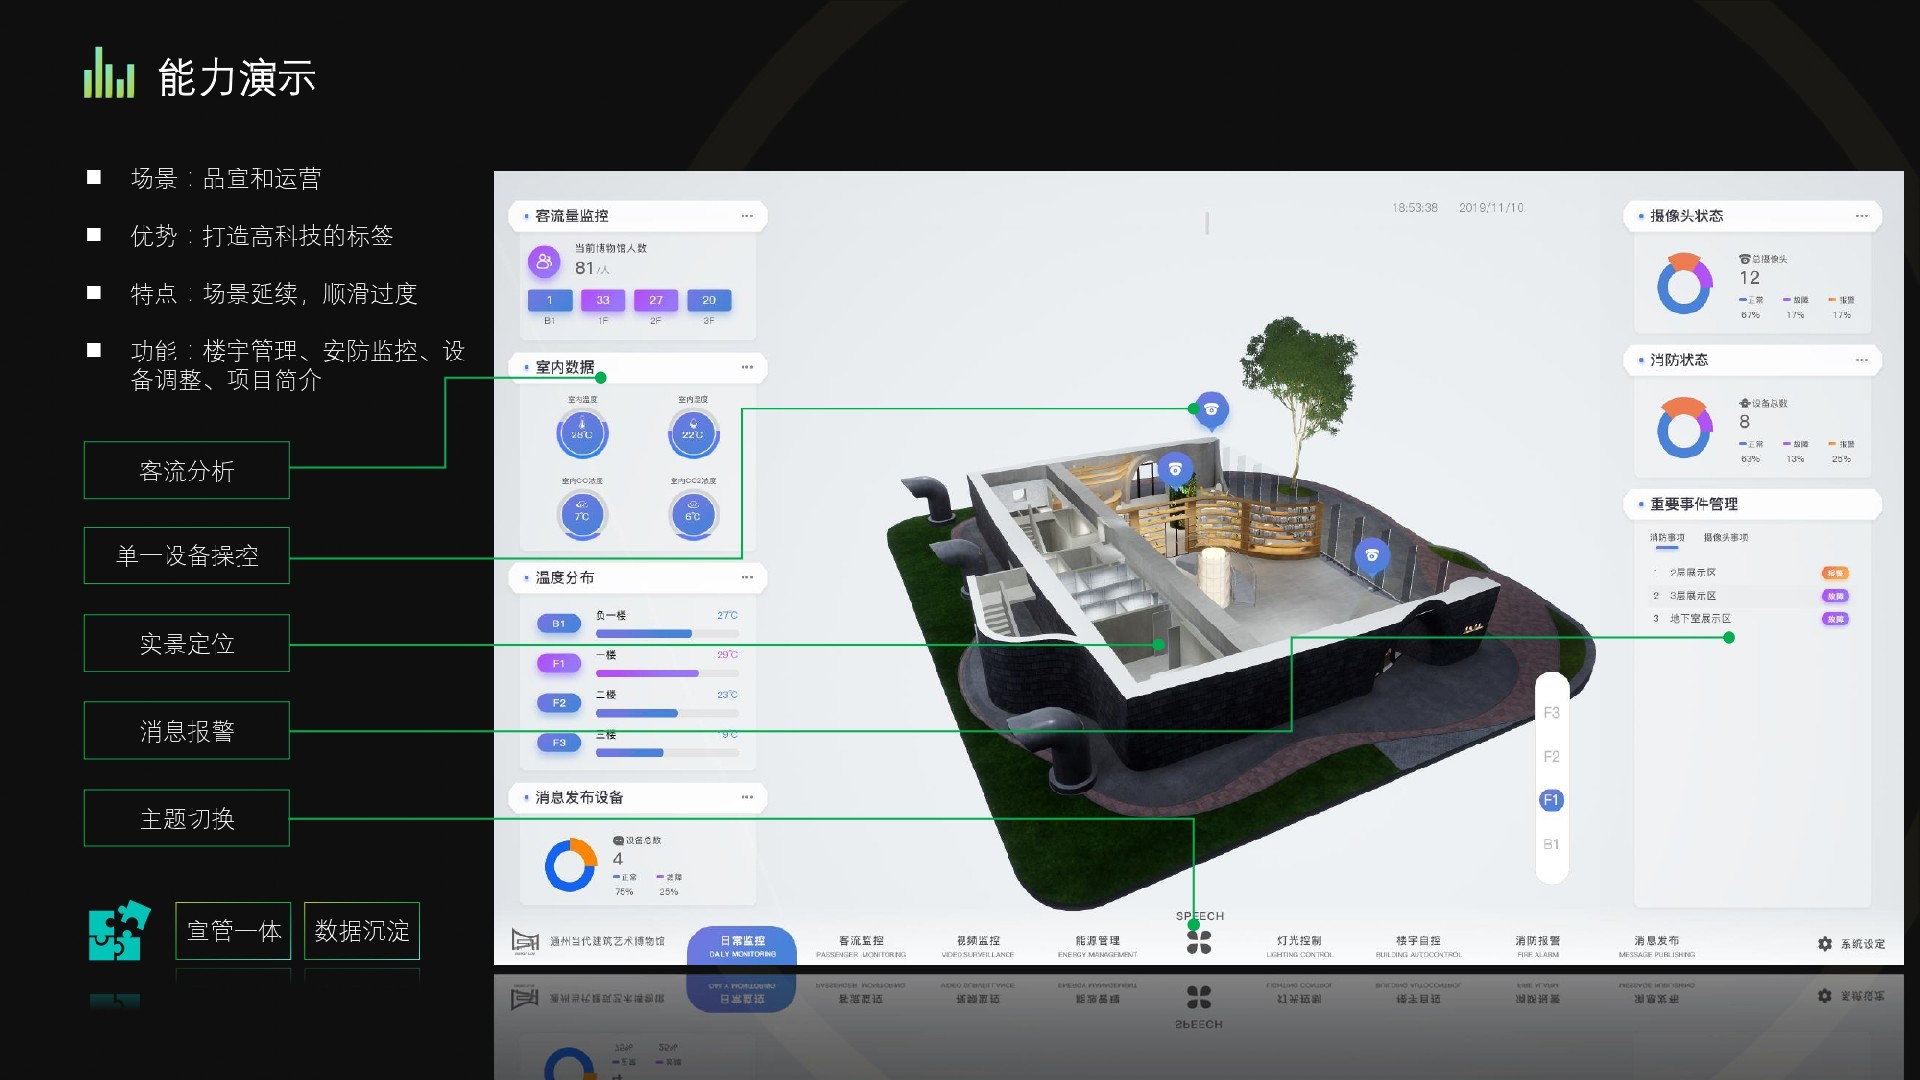This screenshot has width=1920, height=1080.
Task: Open the 消息发布 message publishing tab
Action: pos(1657,946)
